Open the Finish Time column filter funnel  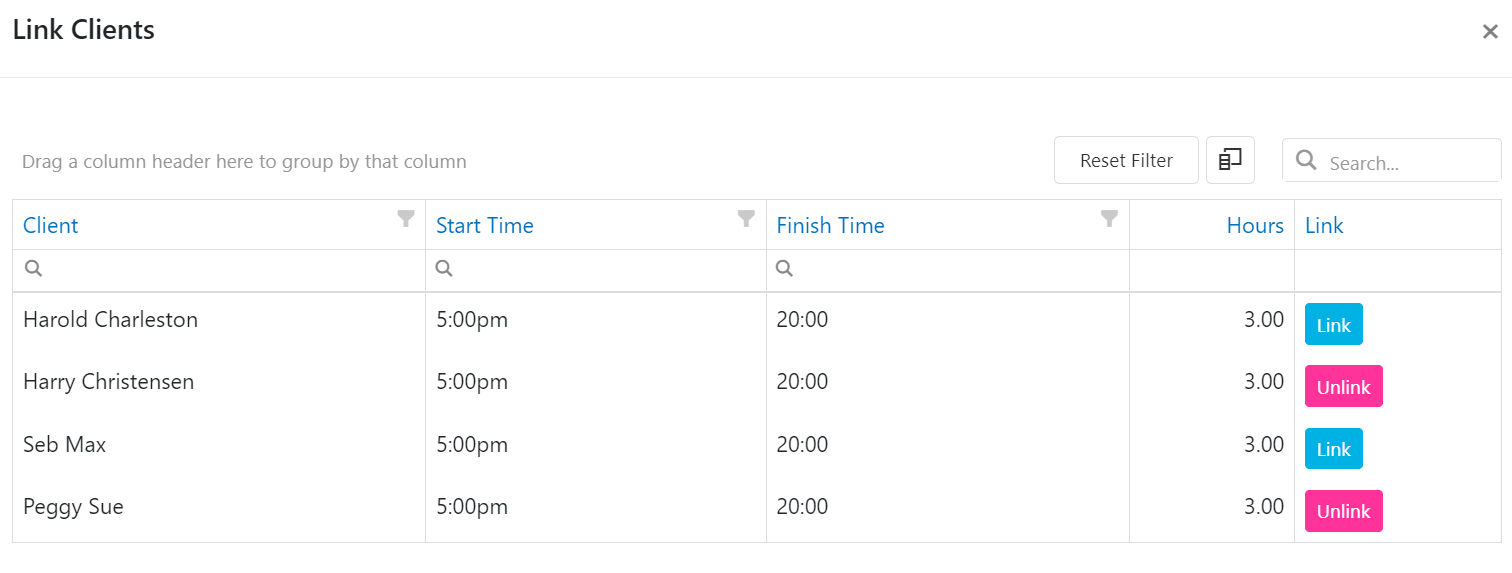coord(1109,219)
